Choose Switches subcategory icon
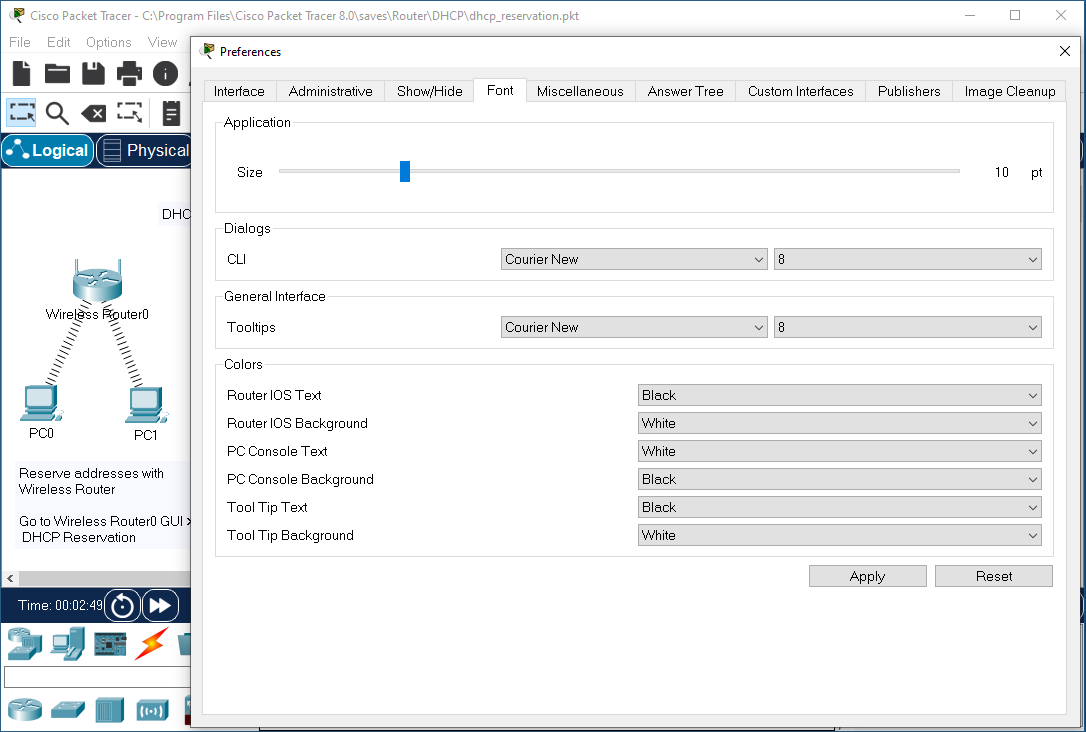Image resolution: width=1086 pixels, height=732 pixels. click(x=68, y=709)
